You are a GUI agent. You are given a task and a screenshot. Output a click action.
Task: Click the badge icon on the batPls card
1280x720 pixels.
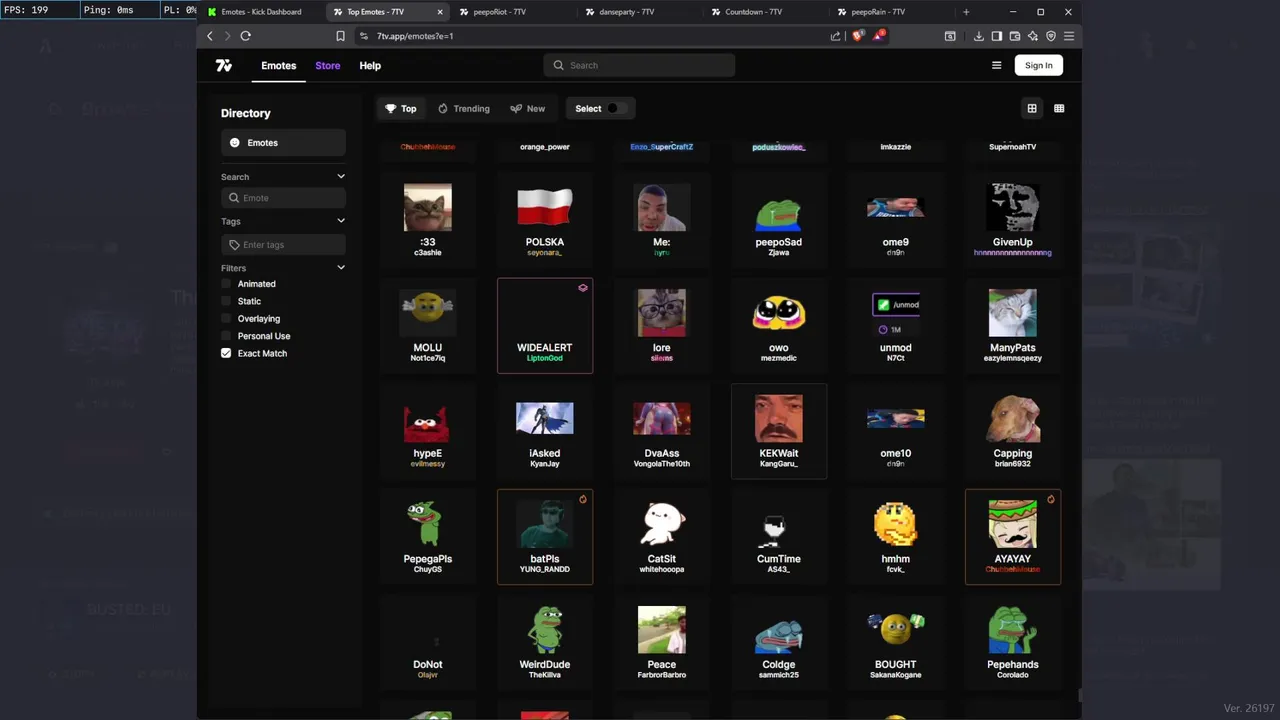click(x=583, y=499)
